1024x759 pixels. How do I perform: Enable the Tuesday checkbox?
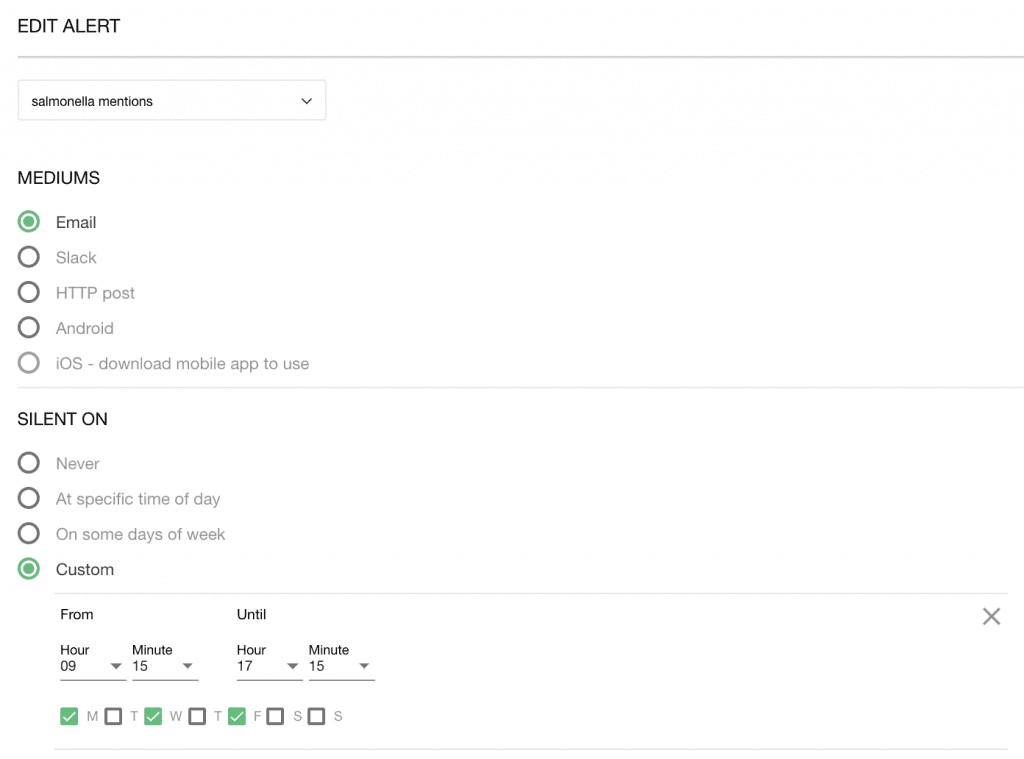(113, 716)
